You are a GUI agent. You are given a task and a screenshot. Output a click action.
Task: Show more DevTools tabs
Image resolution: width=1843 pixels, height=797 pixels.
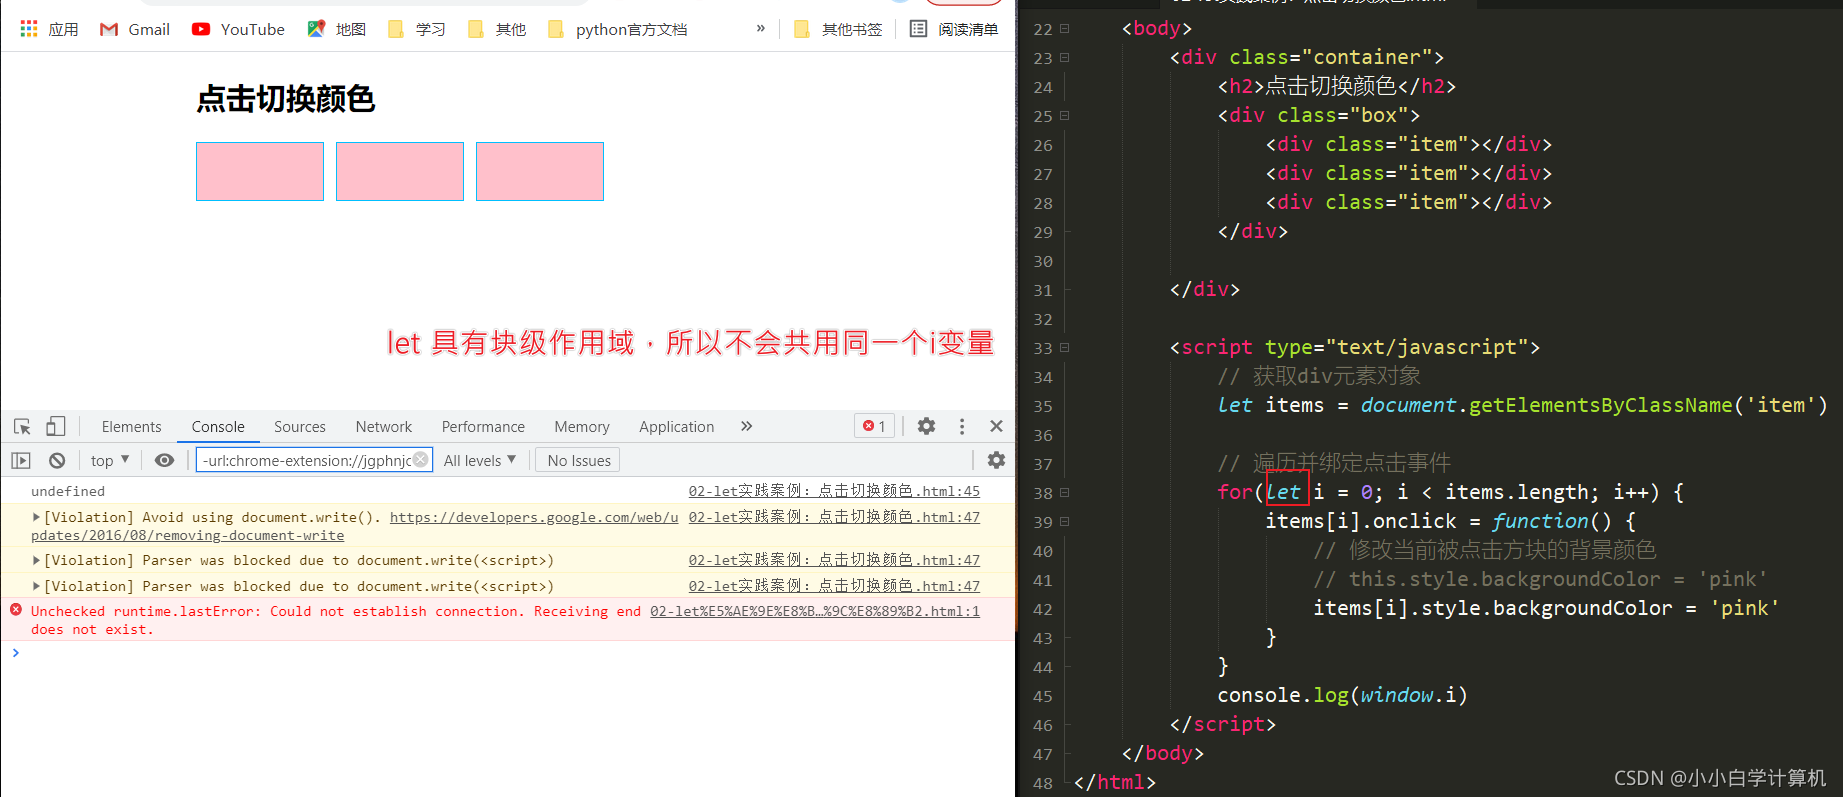pos(746,426)
